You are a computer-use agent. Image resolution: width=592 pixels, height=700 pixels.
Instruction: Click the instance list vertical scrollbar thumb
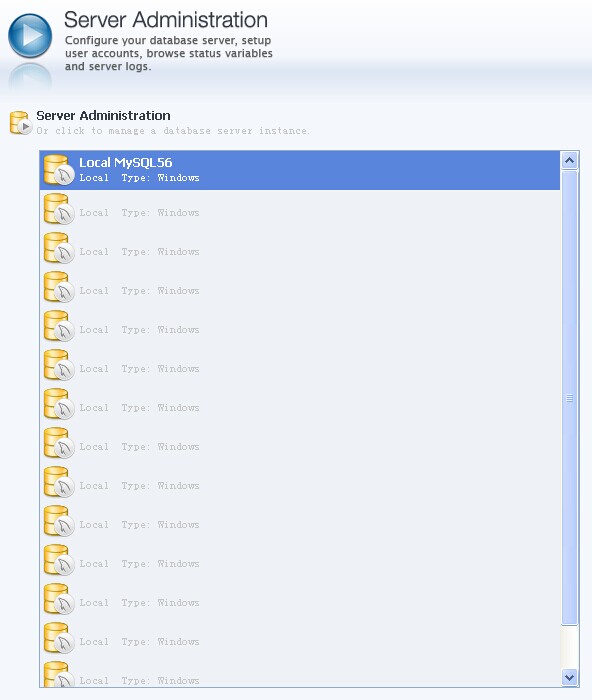coord(569,397)
